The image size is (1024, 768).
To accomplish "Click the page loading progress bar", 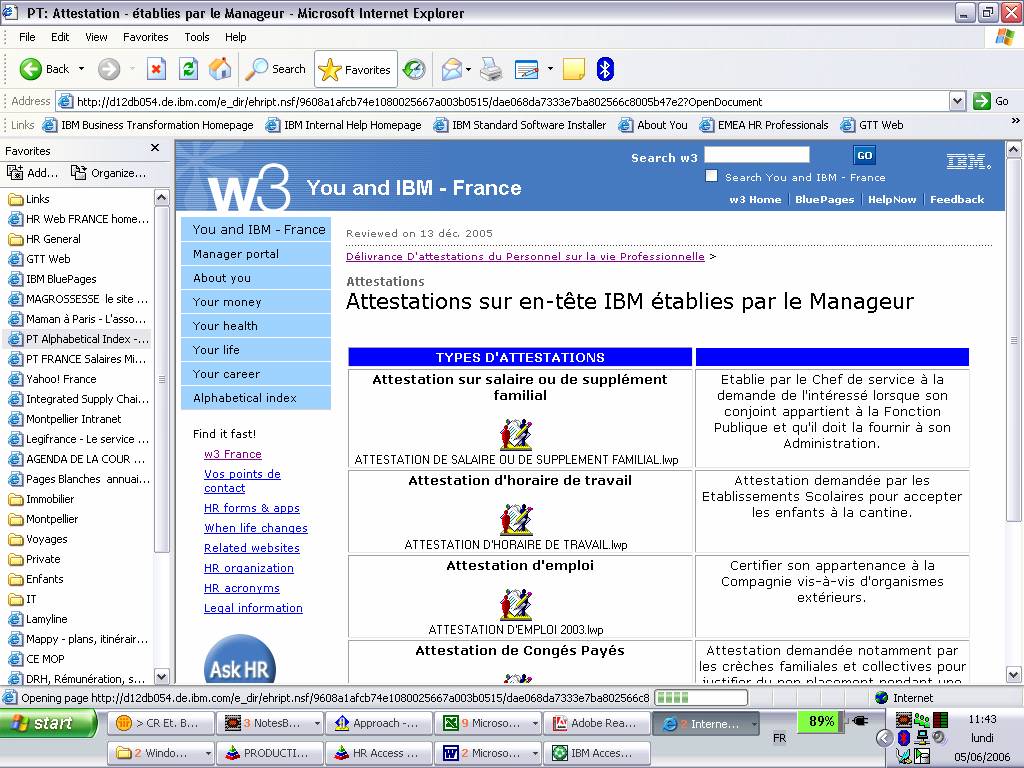I will point(701,697).
